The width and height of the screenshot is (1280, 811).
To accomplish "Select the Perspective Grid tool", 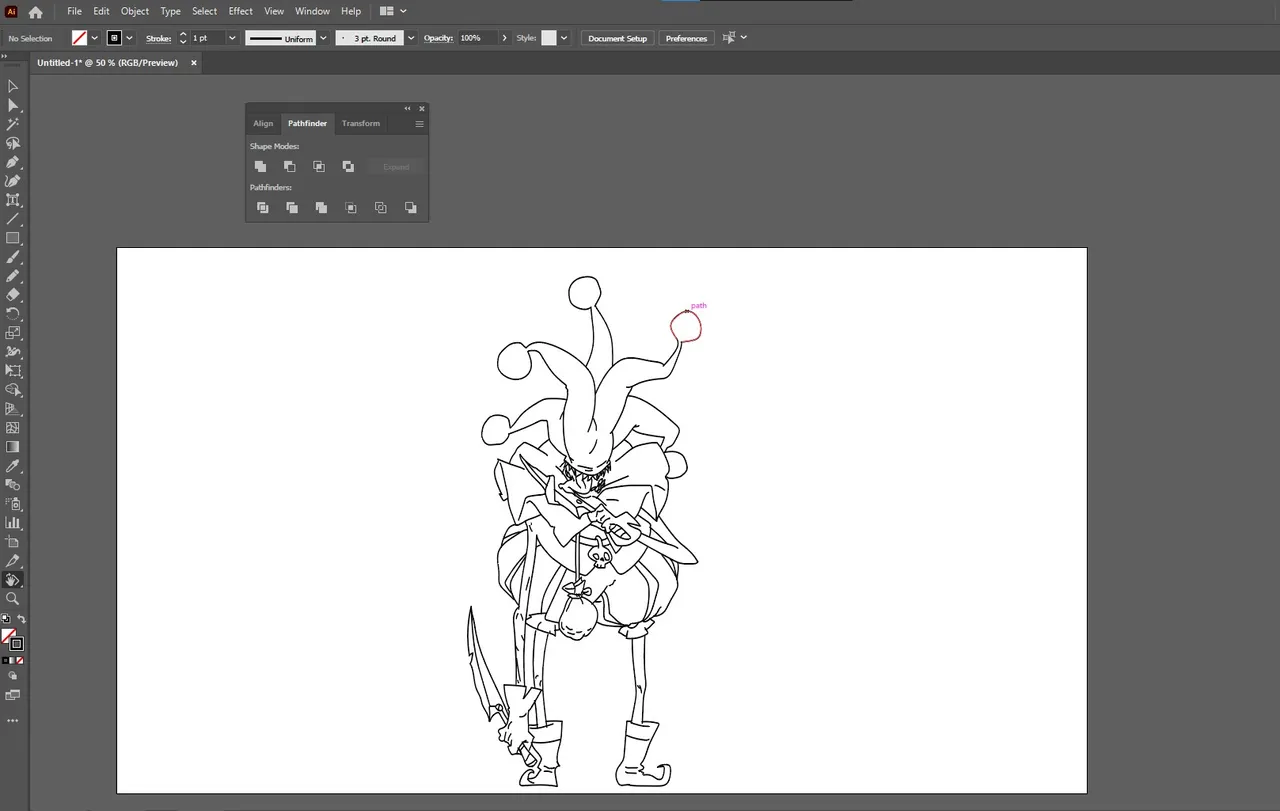I will [13, 409].
